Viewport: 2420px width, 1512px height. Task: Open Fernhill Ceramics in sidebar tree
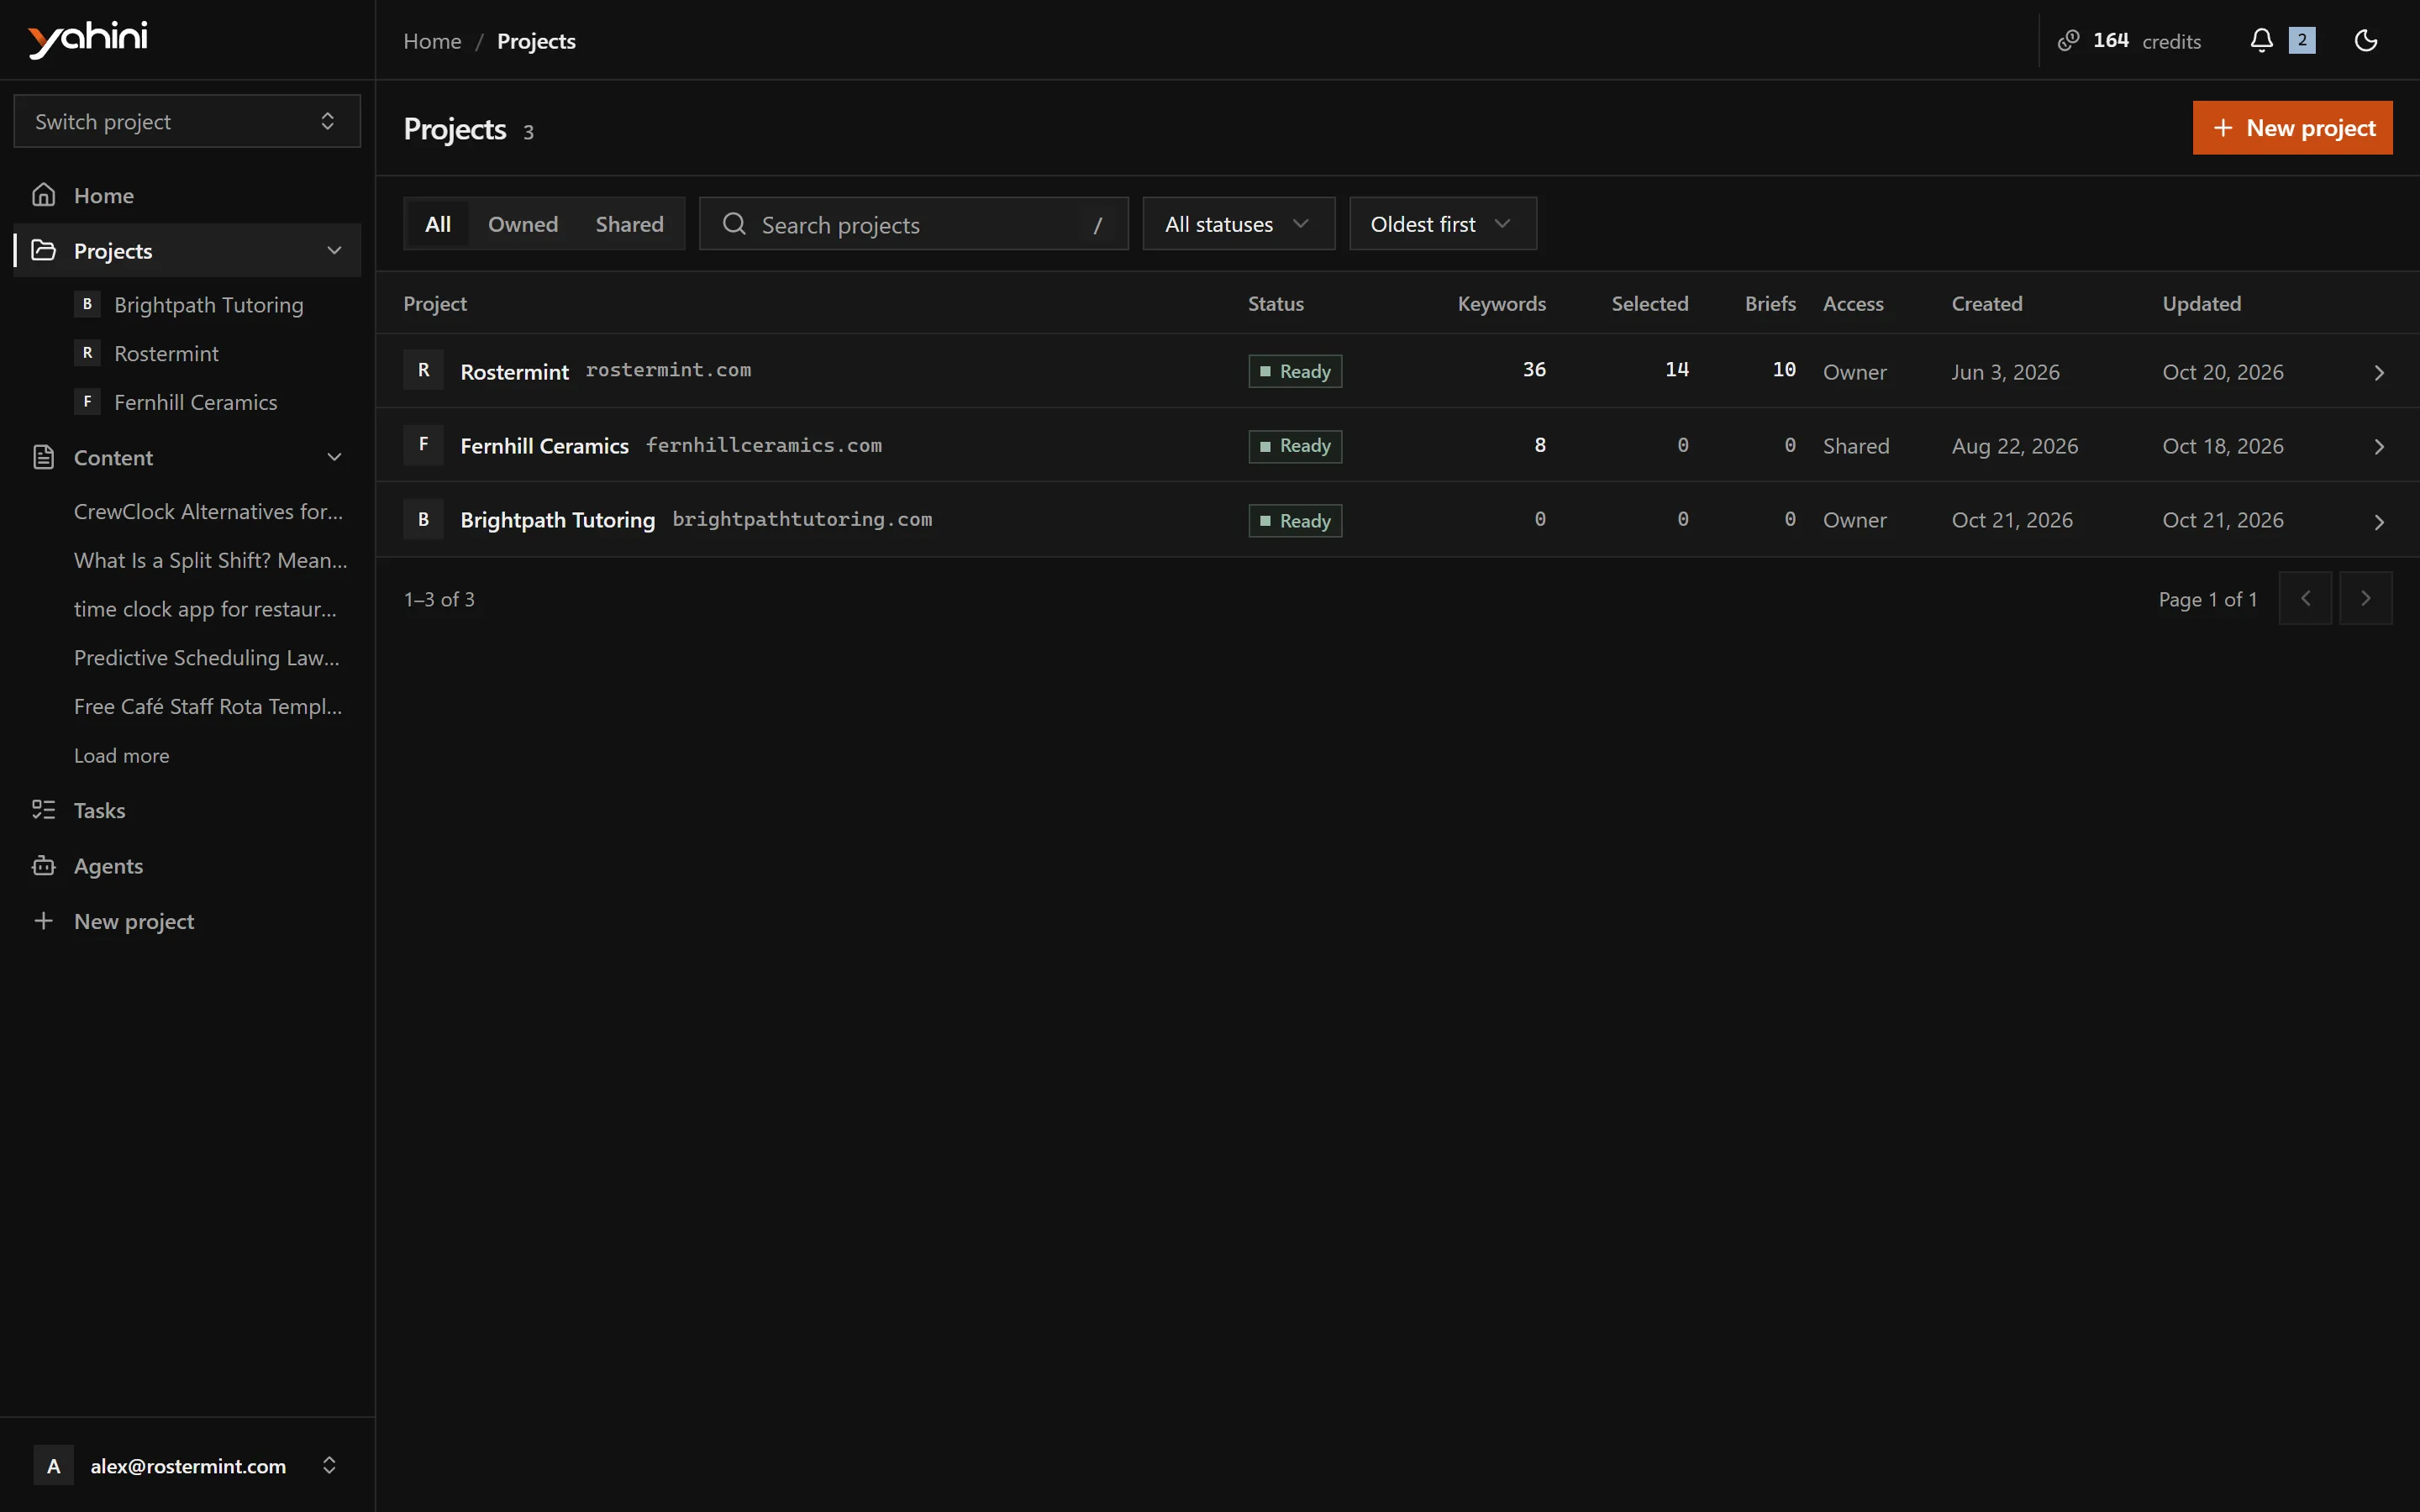point(208,402)
